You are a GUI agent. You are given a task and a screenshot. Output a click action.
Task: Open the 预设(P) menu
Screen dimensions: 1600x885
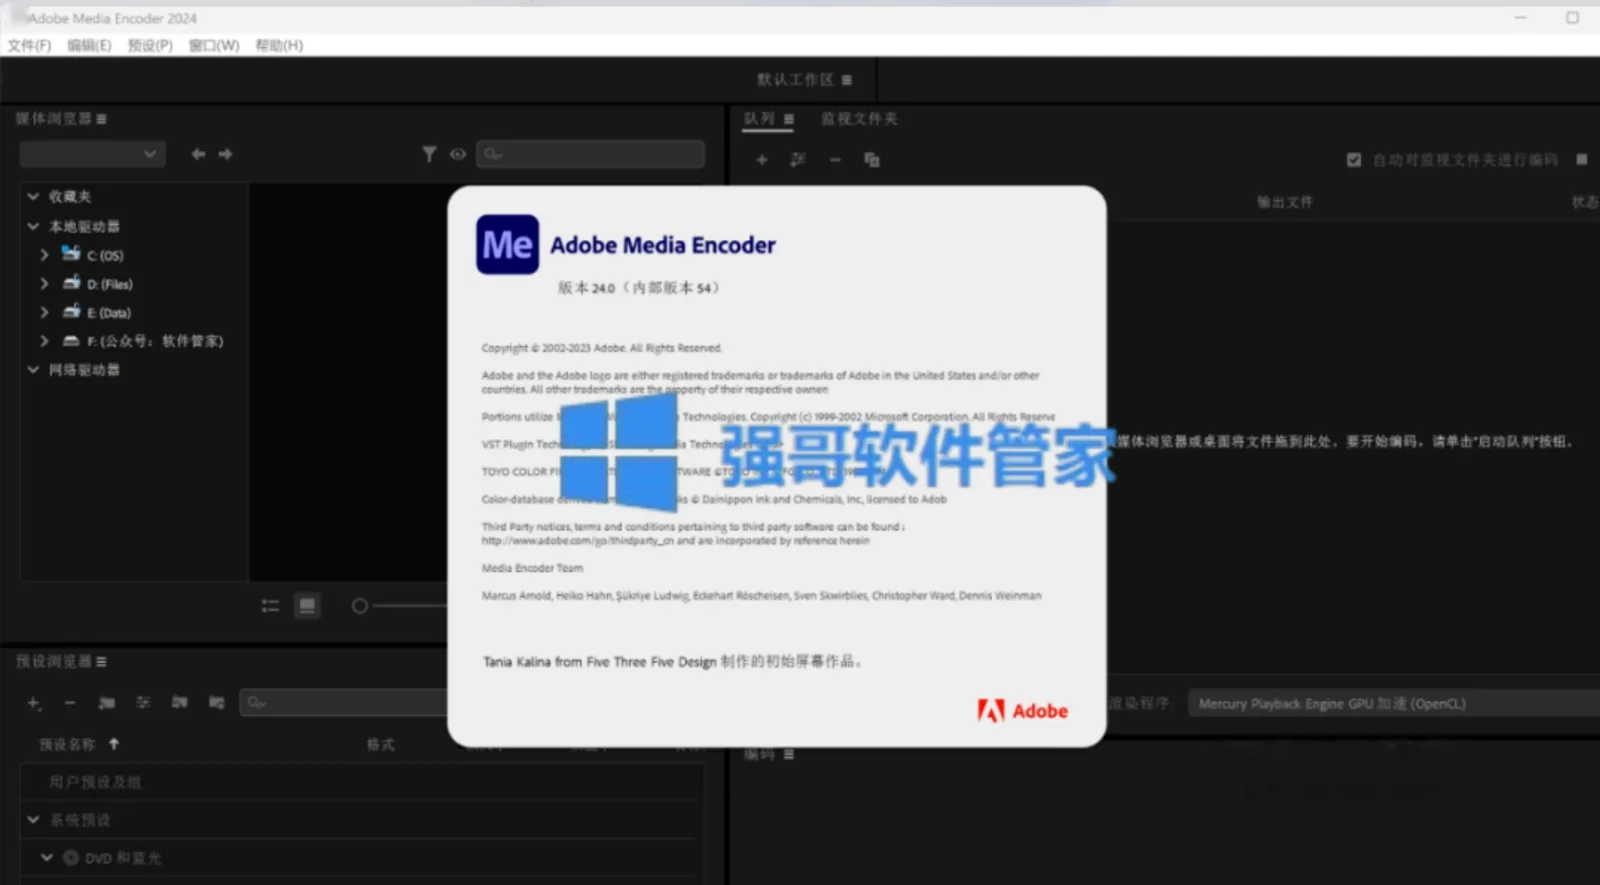click(x=150, y=45)
